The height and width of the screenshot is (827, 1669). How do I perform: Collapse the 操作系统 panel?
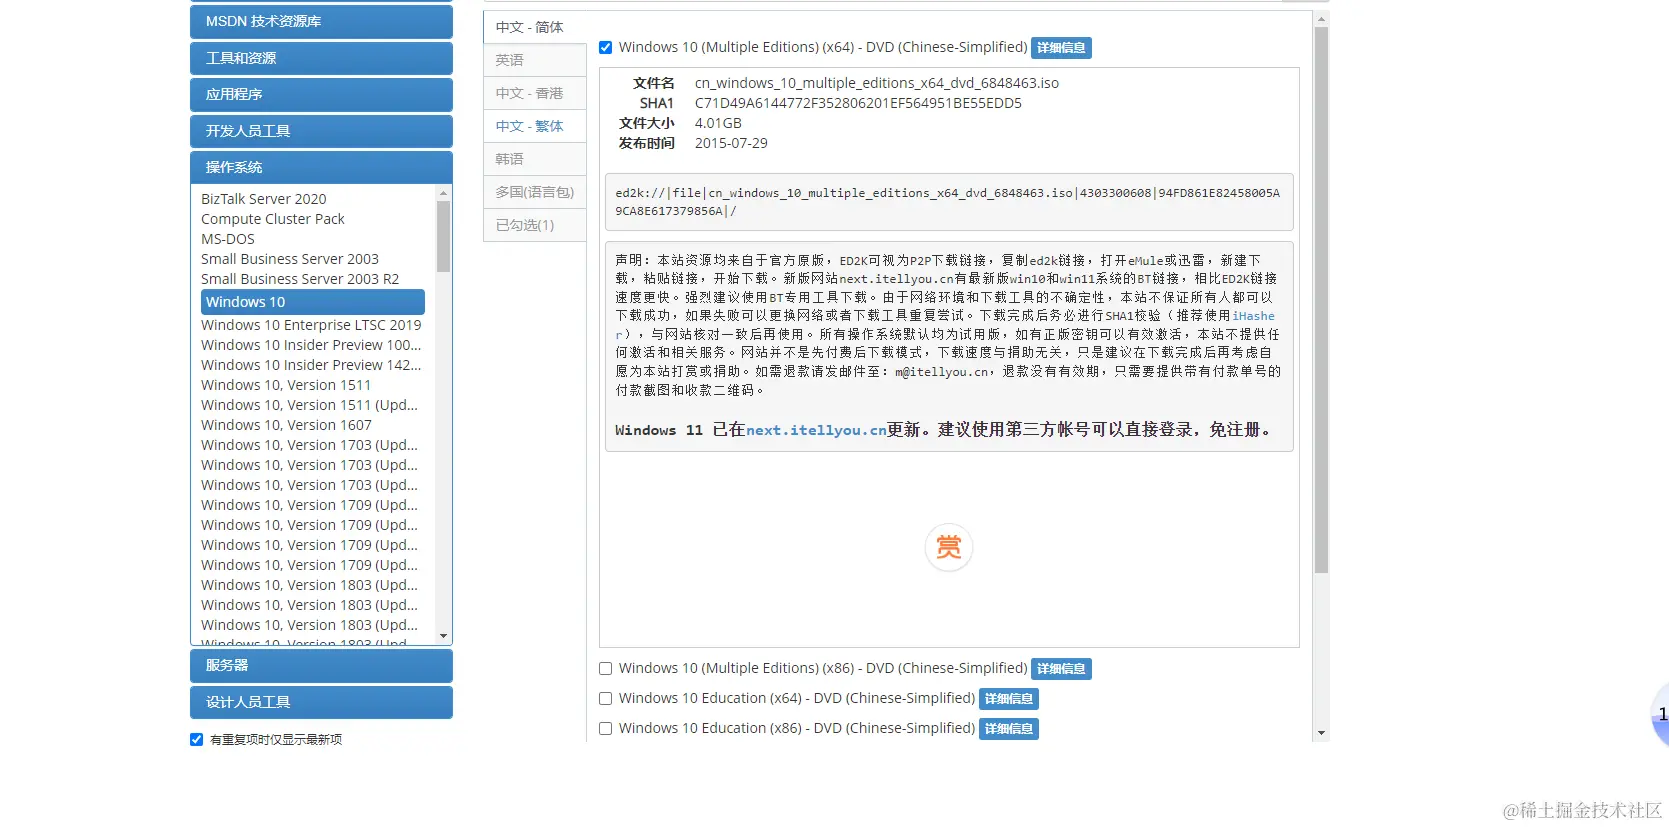pos(321,167)
